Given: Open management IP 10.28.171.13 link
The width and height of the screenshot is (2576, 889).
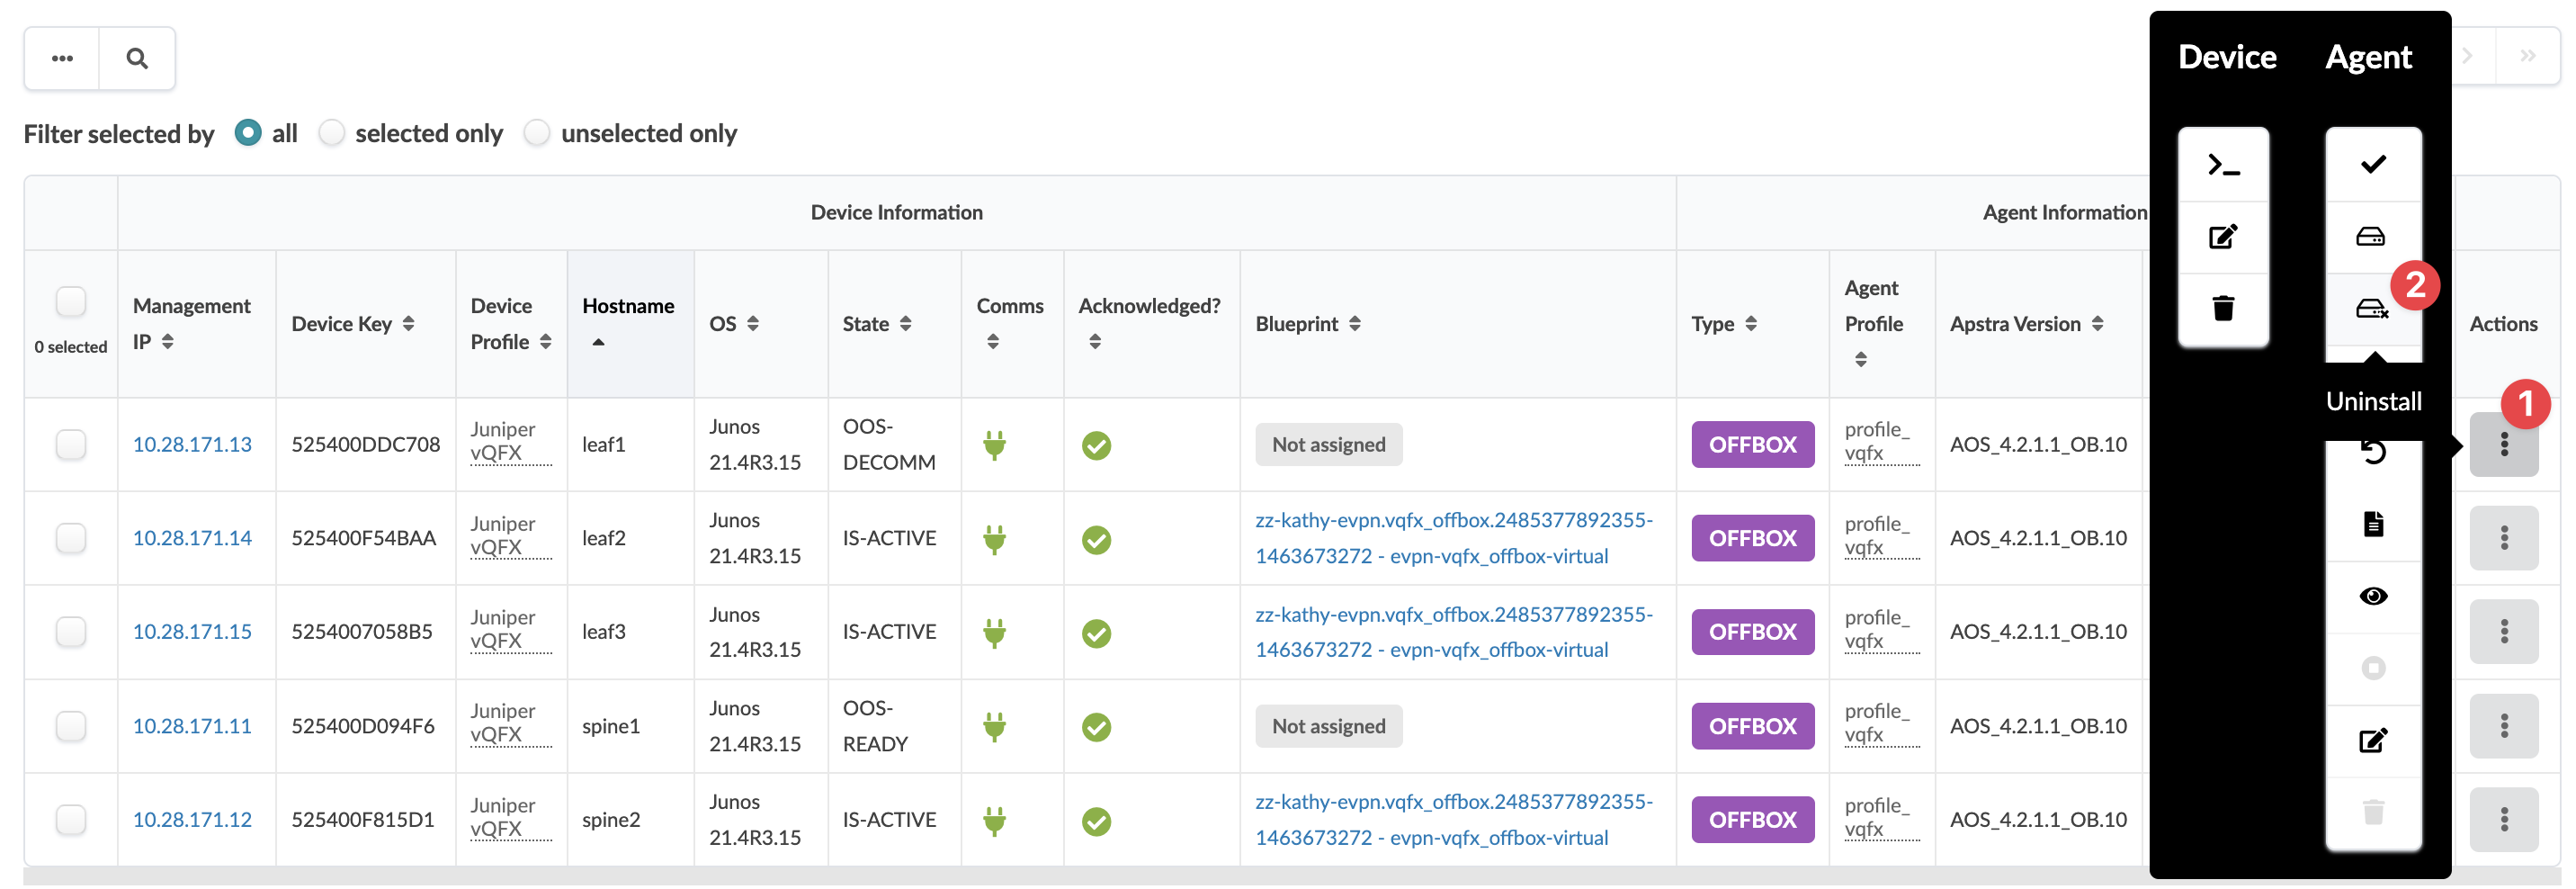Looking at the screenshot, I should click(x=192, y=444).
